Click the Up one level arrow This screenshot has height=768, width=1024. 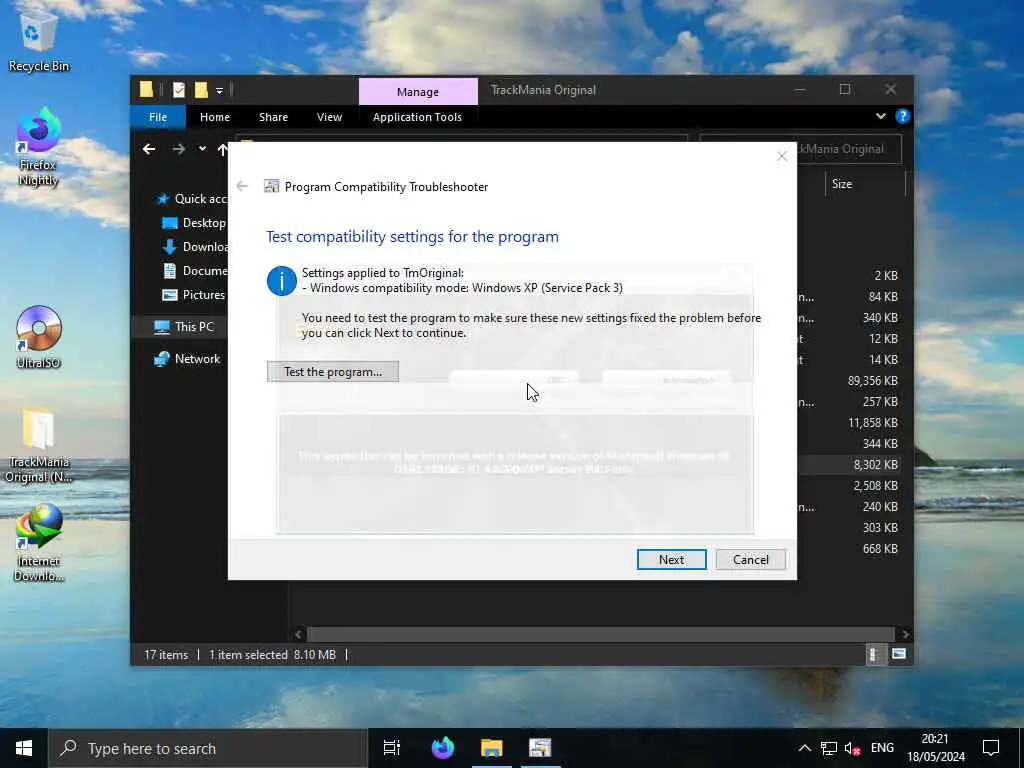[x=222, y=150]
